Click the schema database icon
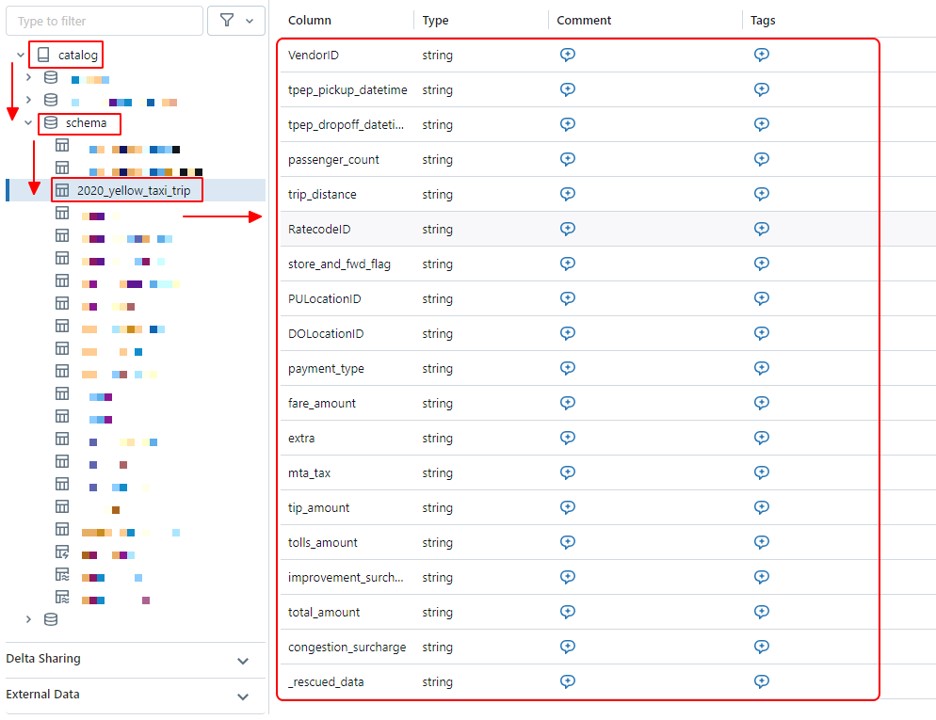This screenshot has width=936, height=720. pos(51,123)
